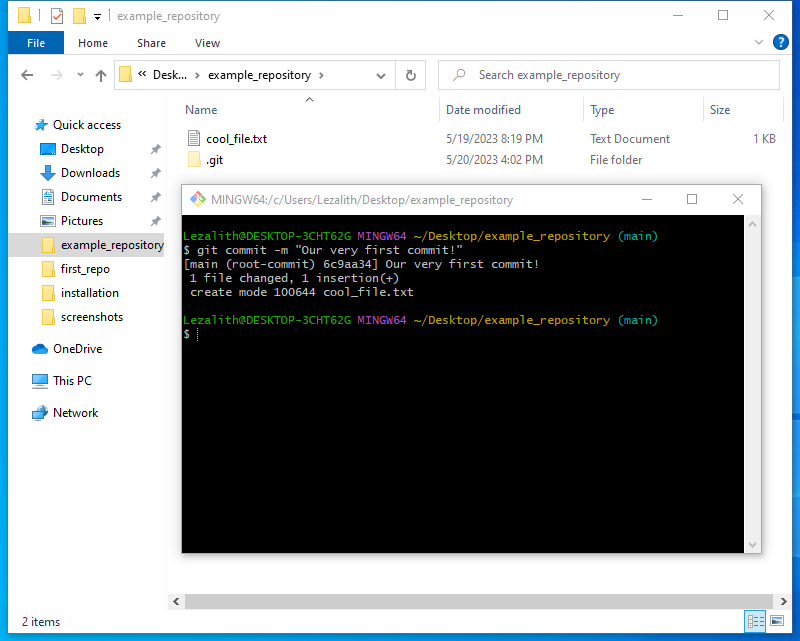Sort by the Type column header
The height and width of the screenshot is (641, 800).
pyautogui.click(x=602, y=110)
